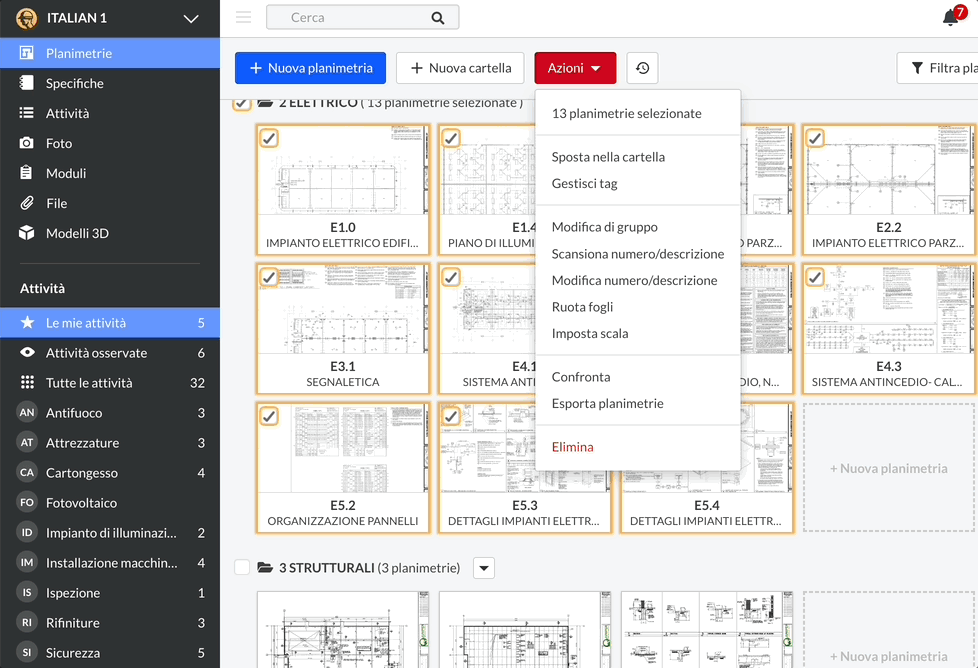Click the hamburger menu icon
978x668 pixels.
243,17
